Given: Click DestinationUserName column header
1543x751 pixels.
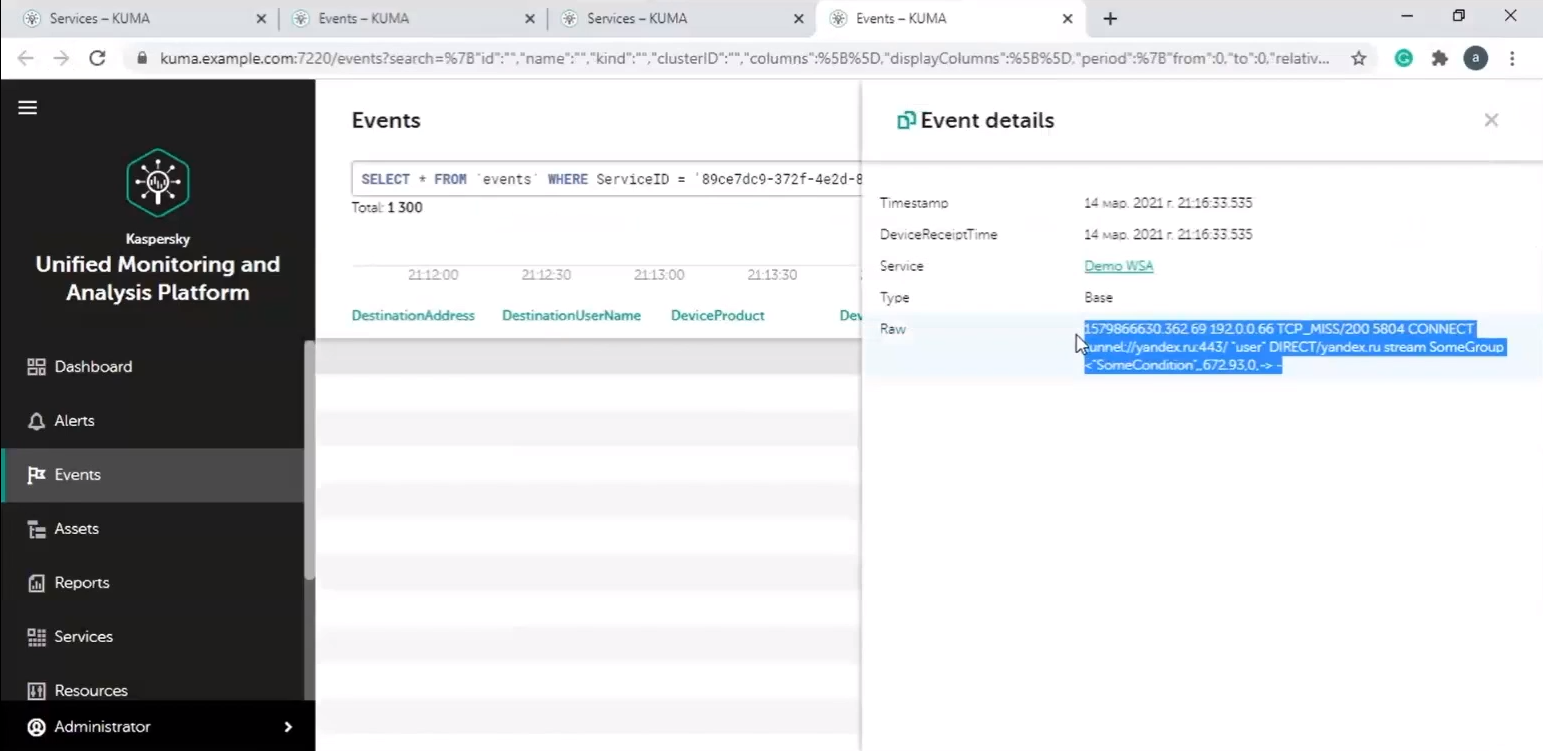Looking at the screenshot, I should [x=571, y=316].
